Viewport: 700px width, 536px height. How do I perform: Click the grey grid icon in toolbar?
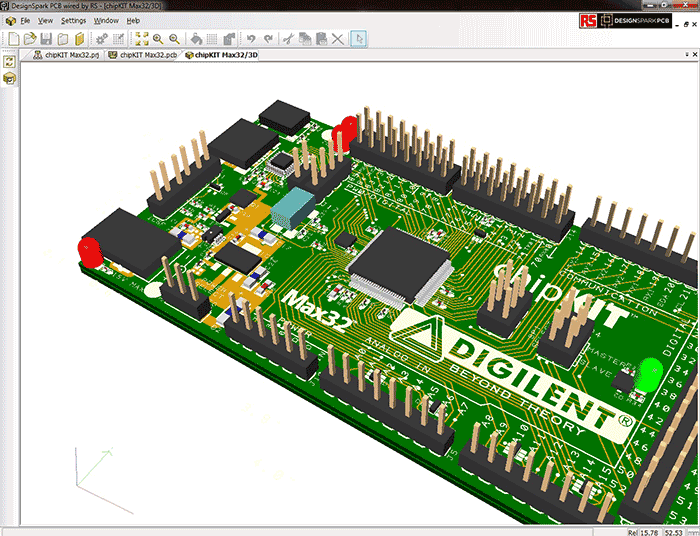point(212,39)
